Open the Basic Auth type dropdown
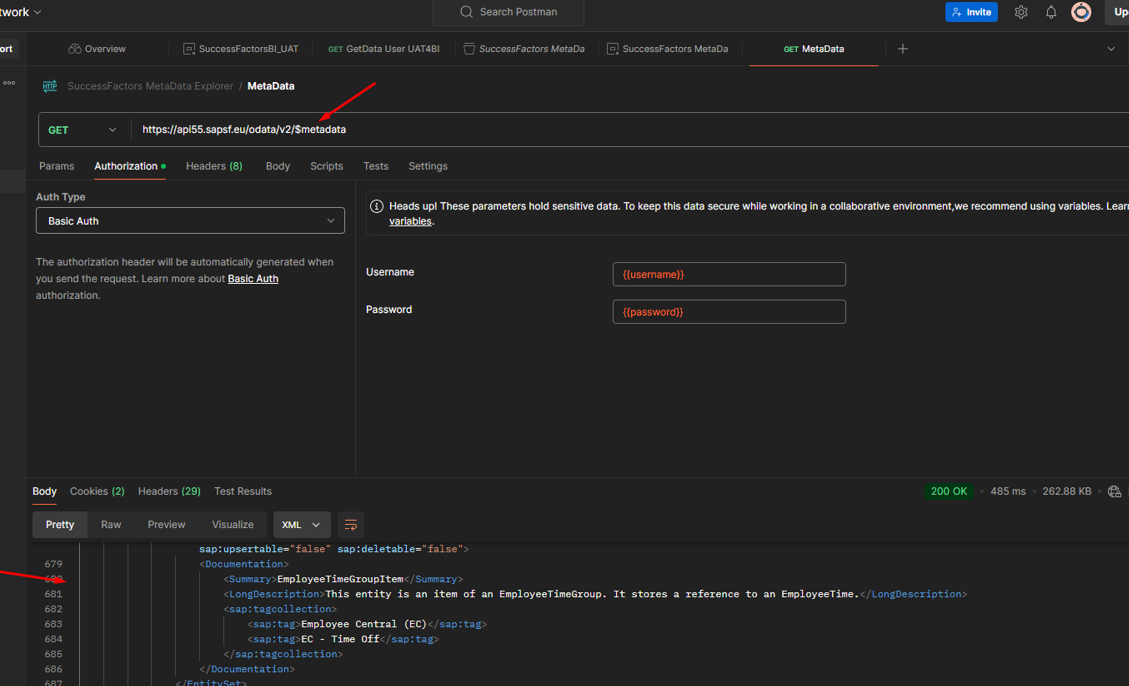Image resolution: width=1129 pixels, height=686 pixels. tap(190, 221)
